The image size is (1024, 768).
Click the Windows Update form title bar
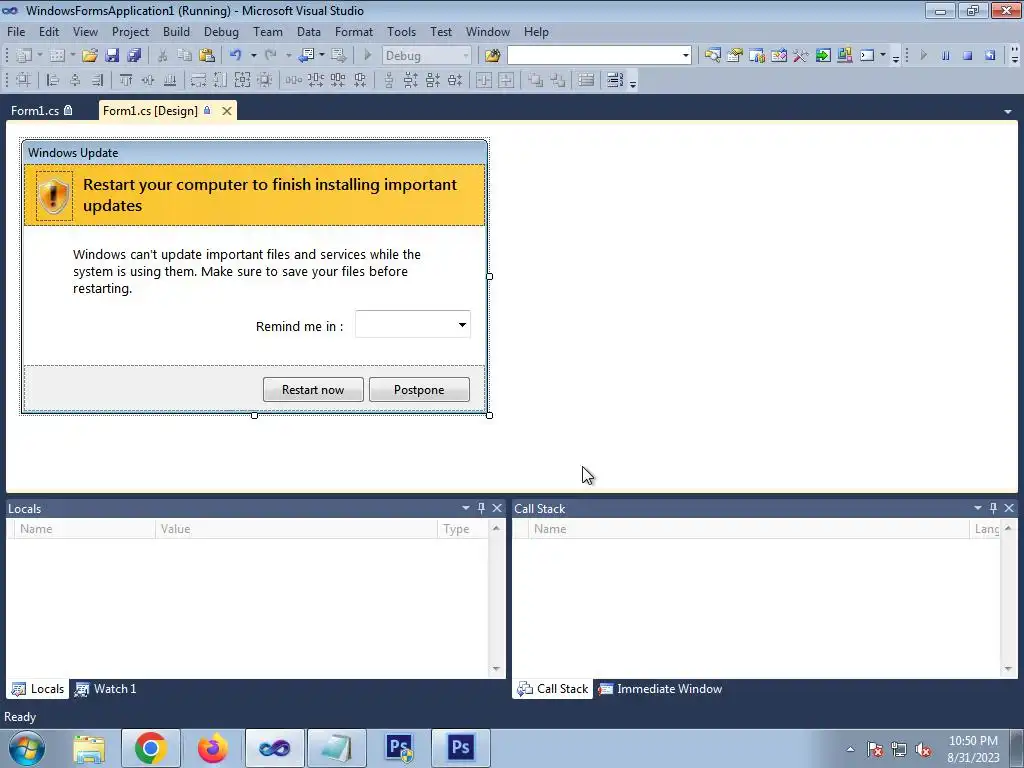click(255, 153)
